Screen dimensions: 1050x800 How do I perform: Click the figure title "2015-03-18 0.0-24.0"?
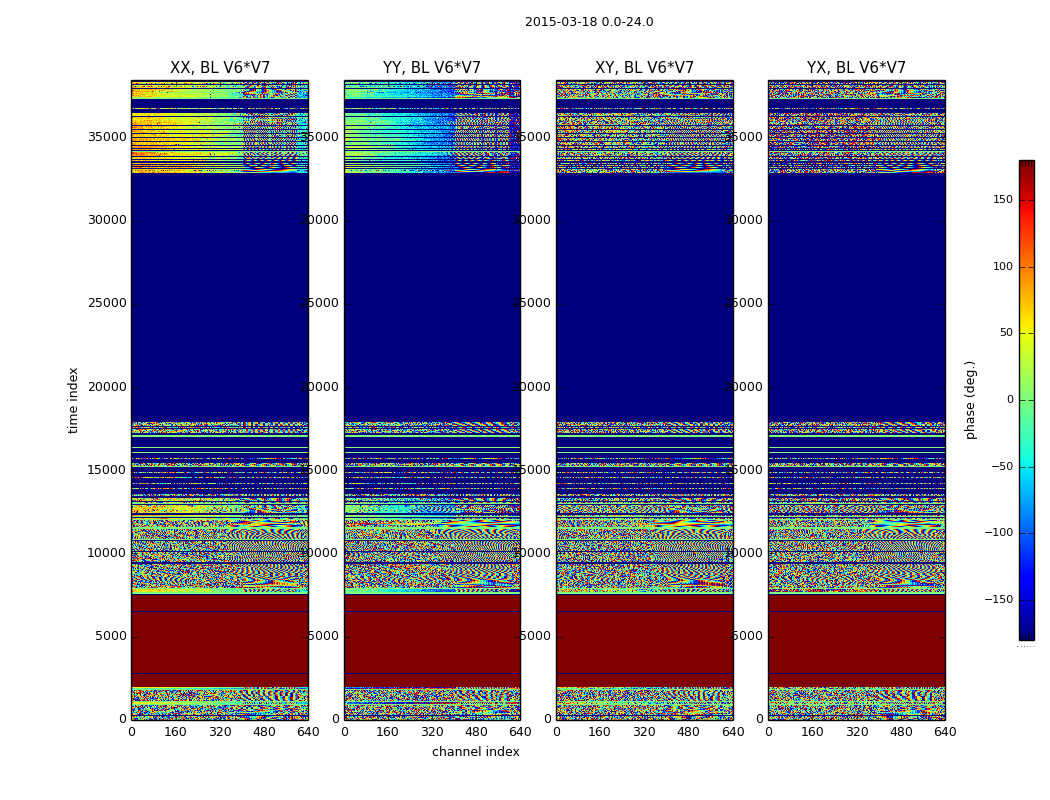pos(589,22)
